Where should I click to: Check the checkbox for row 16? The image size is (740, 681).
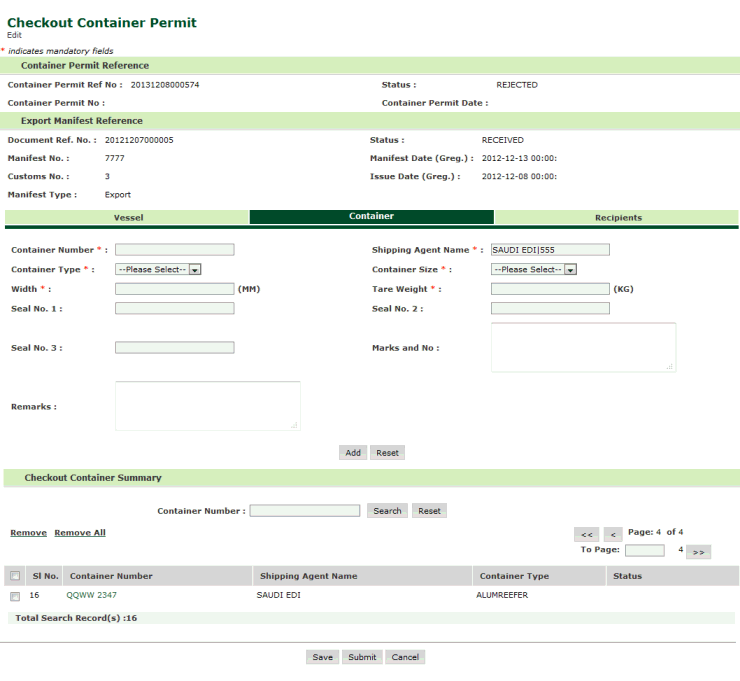click(15, 596)
